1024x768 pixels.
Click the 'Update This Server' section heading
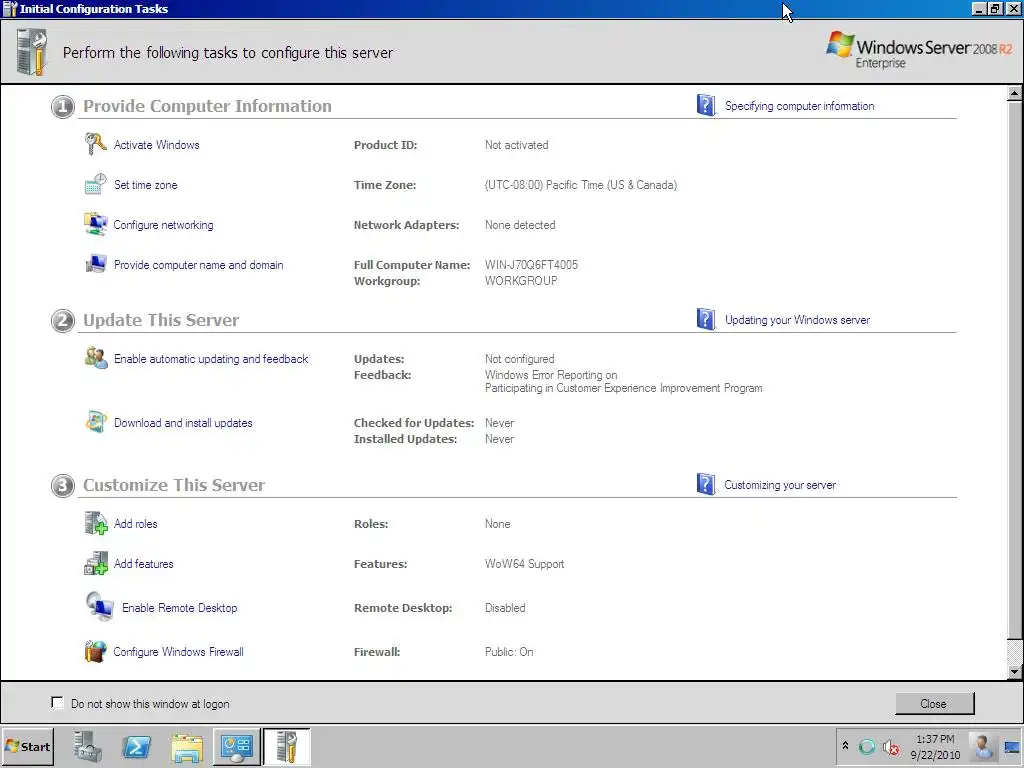[161, 320]
